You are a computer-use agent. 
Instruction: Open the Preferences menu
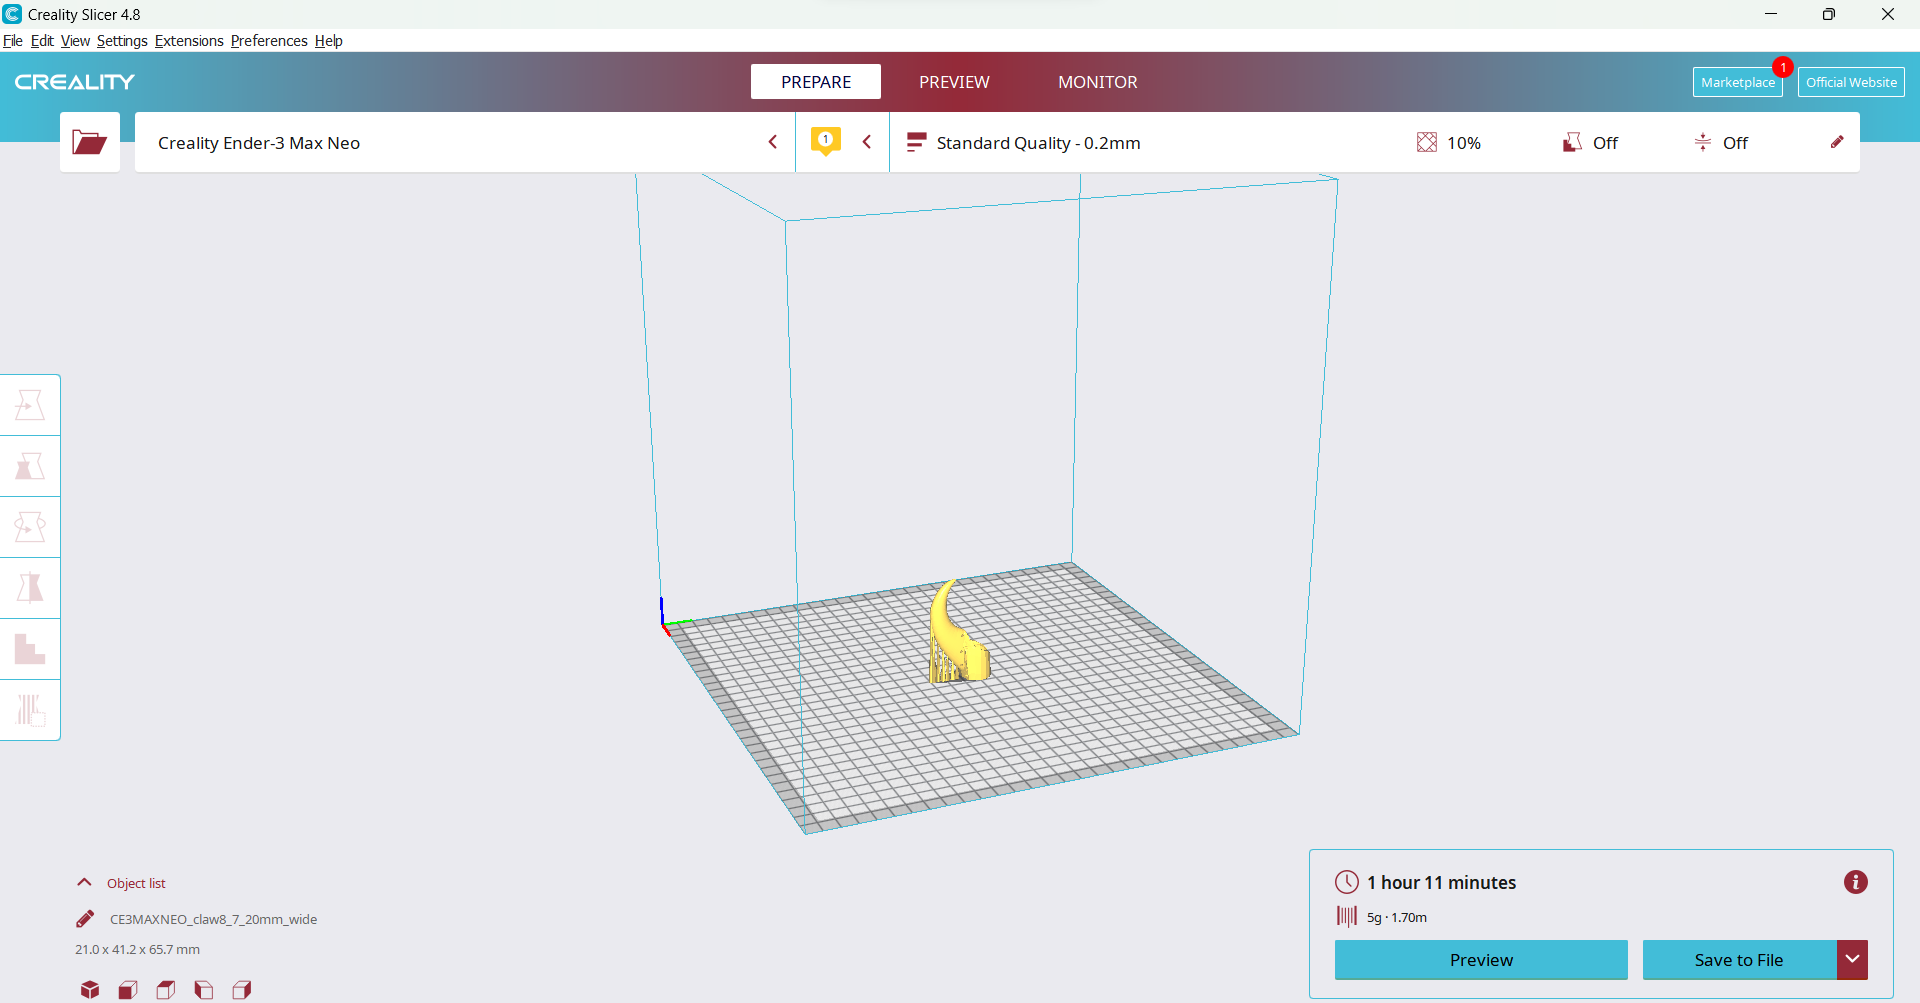pos(269,41)
